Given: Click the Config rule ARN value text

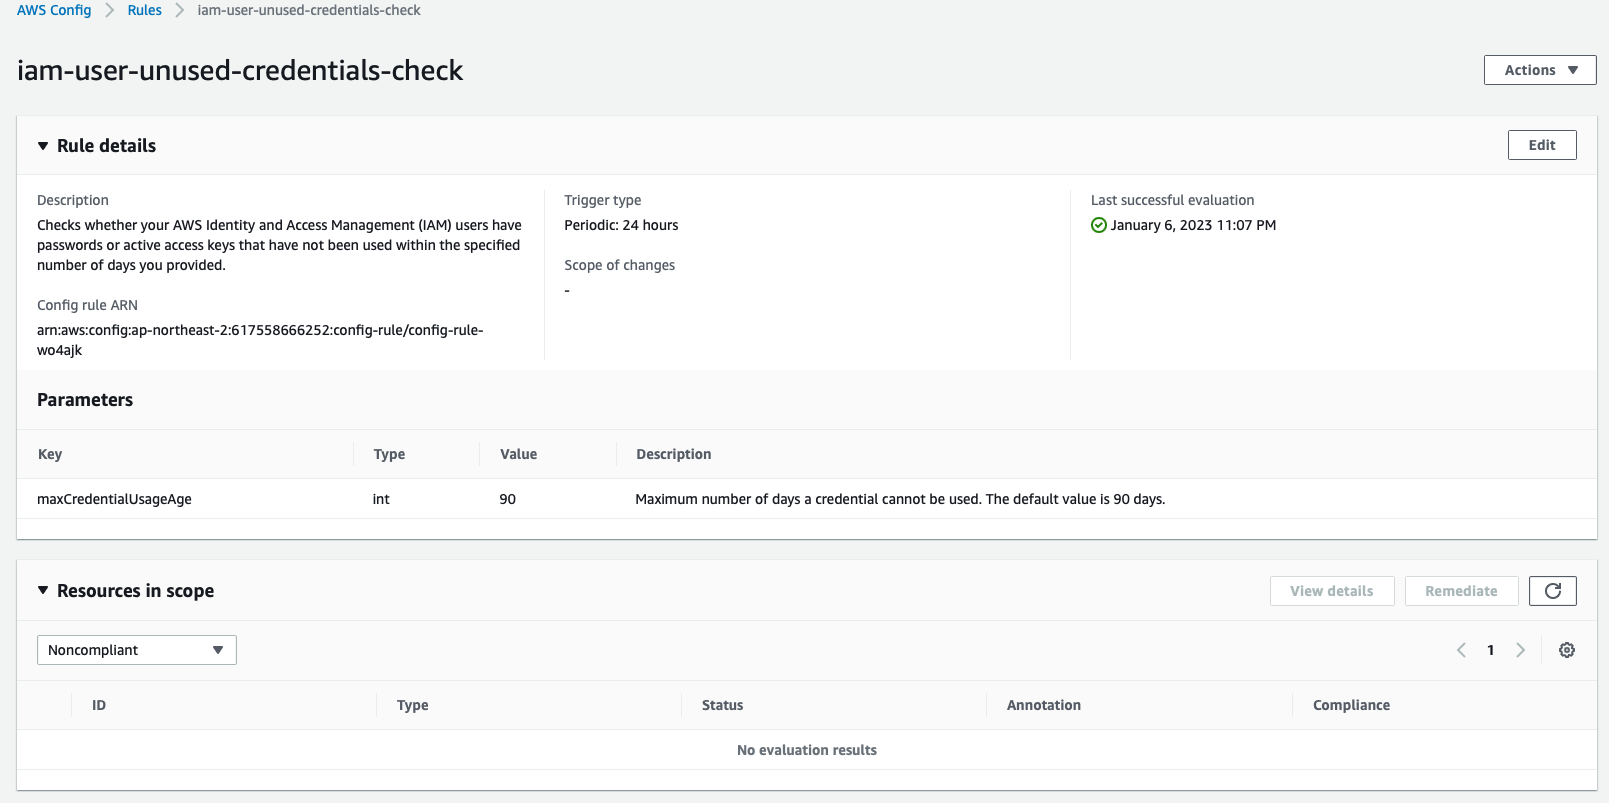Looking at the screenshot, I should coord(260,340).
